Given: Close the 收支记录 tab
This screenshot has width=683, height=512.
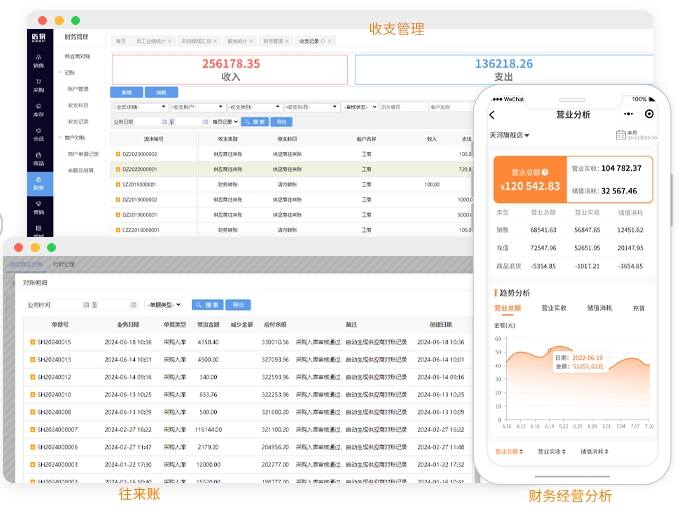Looking at the screenshot, I should click(x=329, y=41).
